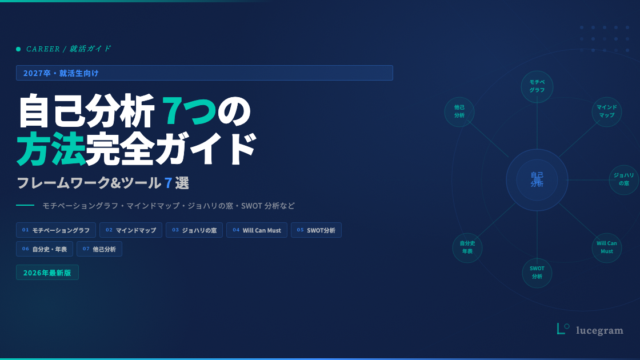Click the 自己分析 7つの方法完全ガイド headline

pyautogui.click(x=137, y=130)
